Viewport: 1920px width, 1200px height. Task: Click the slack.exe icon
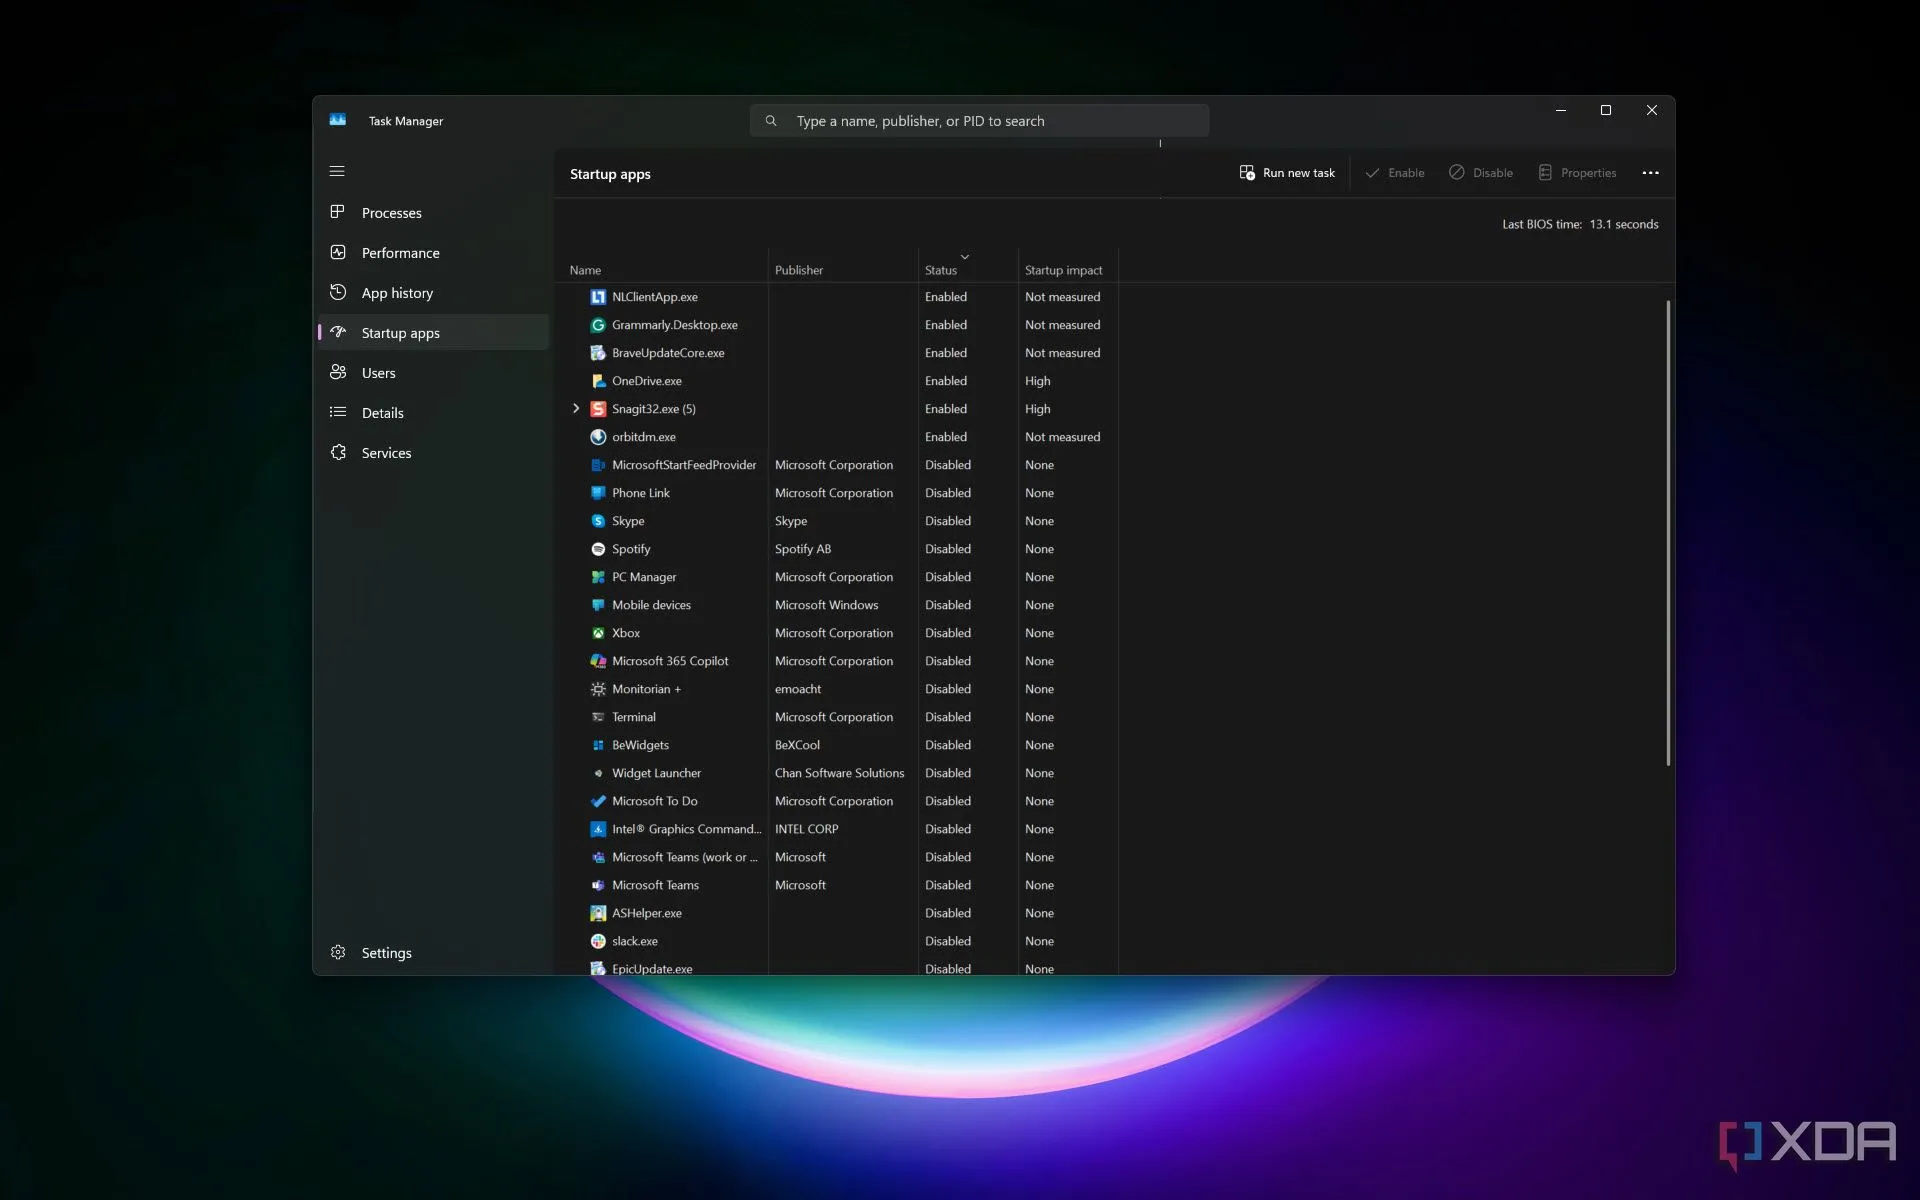pyautogui.click(x=598, y=941)
